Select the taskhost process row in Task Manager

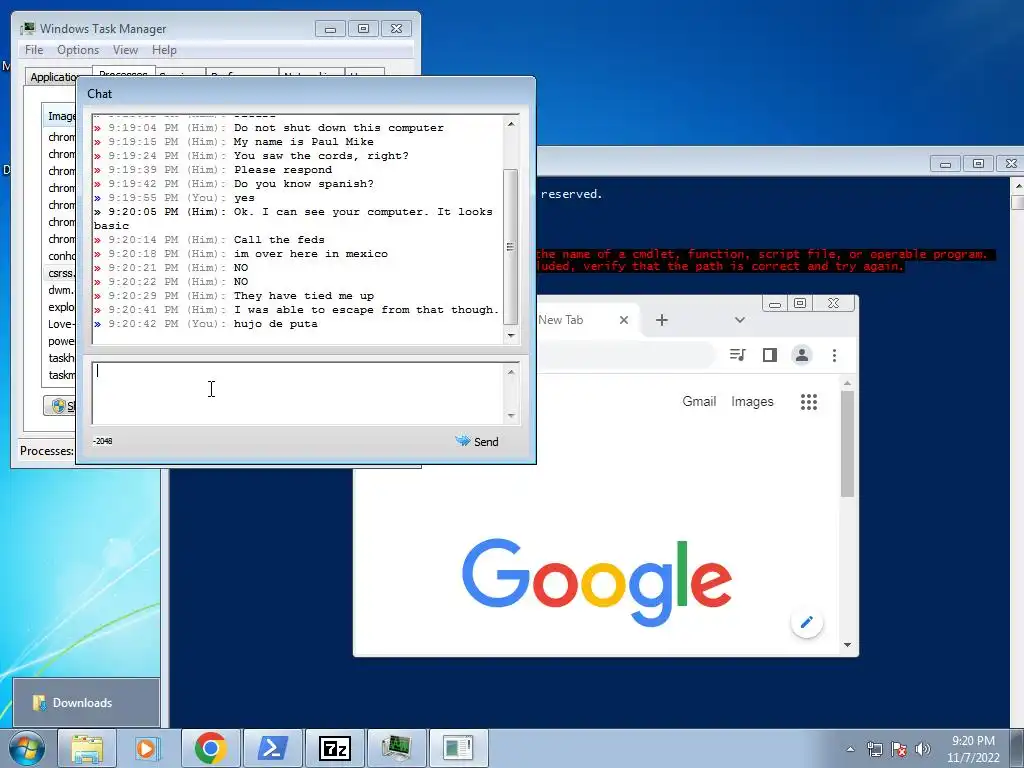tap(61, 358)
